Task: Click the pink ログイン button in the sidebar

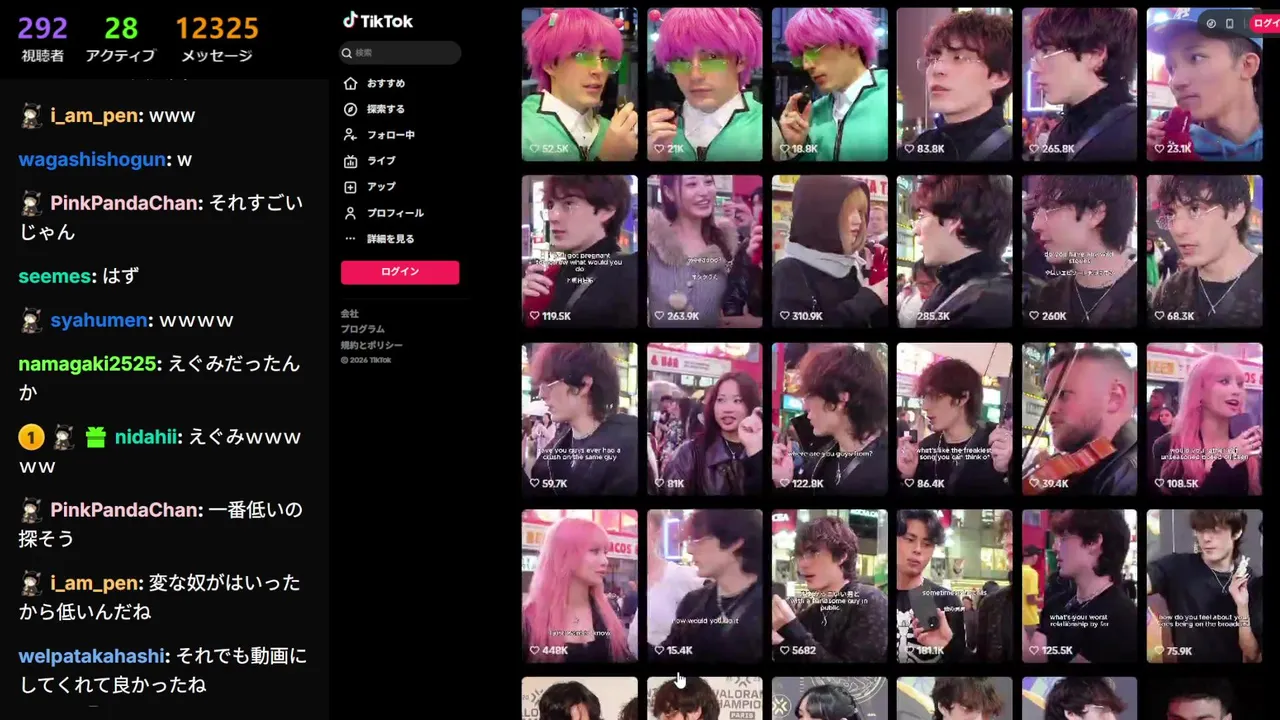Action: pyautogui.click(x=400, y=272)
